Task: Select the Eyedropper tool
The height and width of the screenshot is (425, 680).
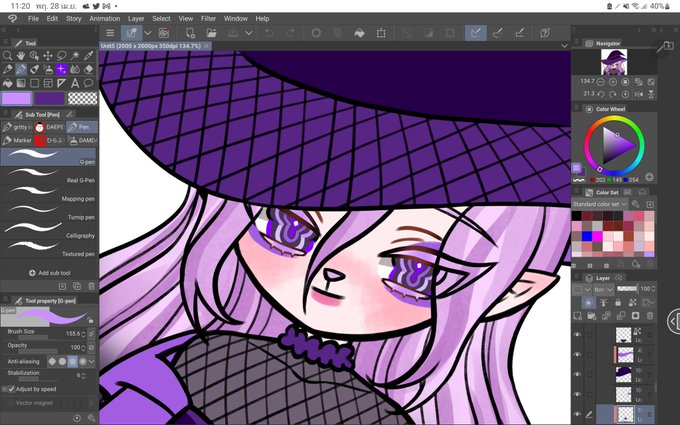Action: click(88, 56)
